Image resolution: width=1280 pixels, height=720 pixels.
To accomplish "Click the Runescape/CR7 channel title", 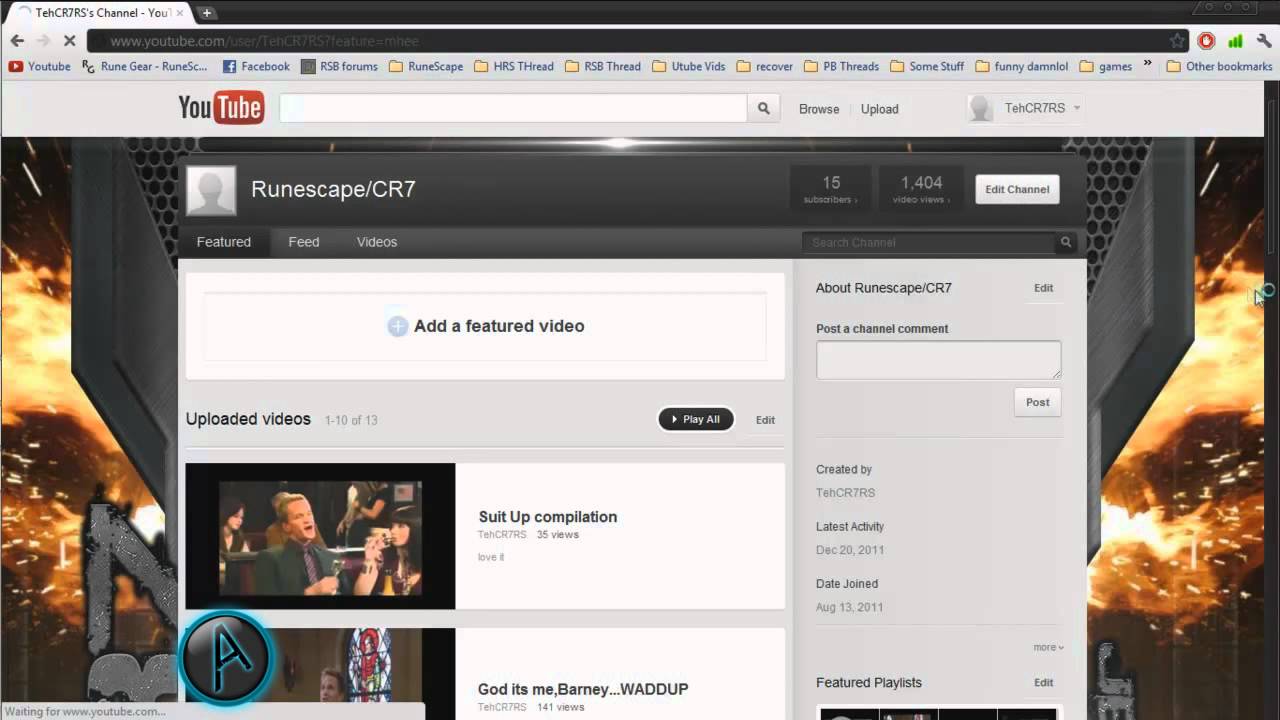I will click(x=333, y=189).
